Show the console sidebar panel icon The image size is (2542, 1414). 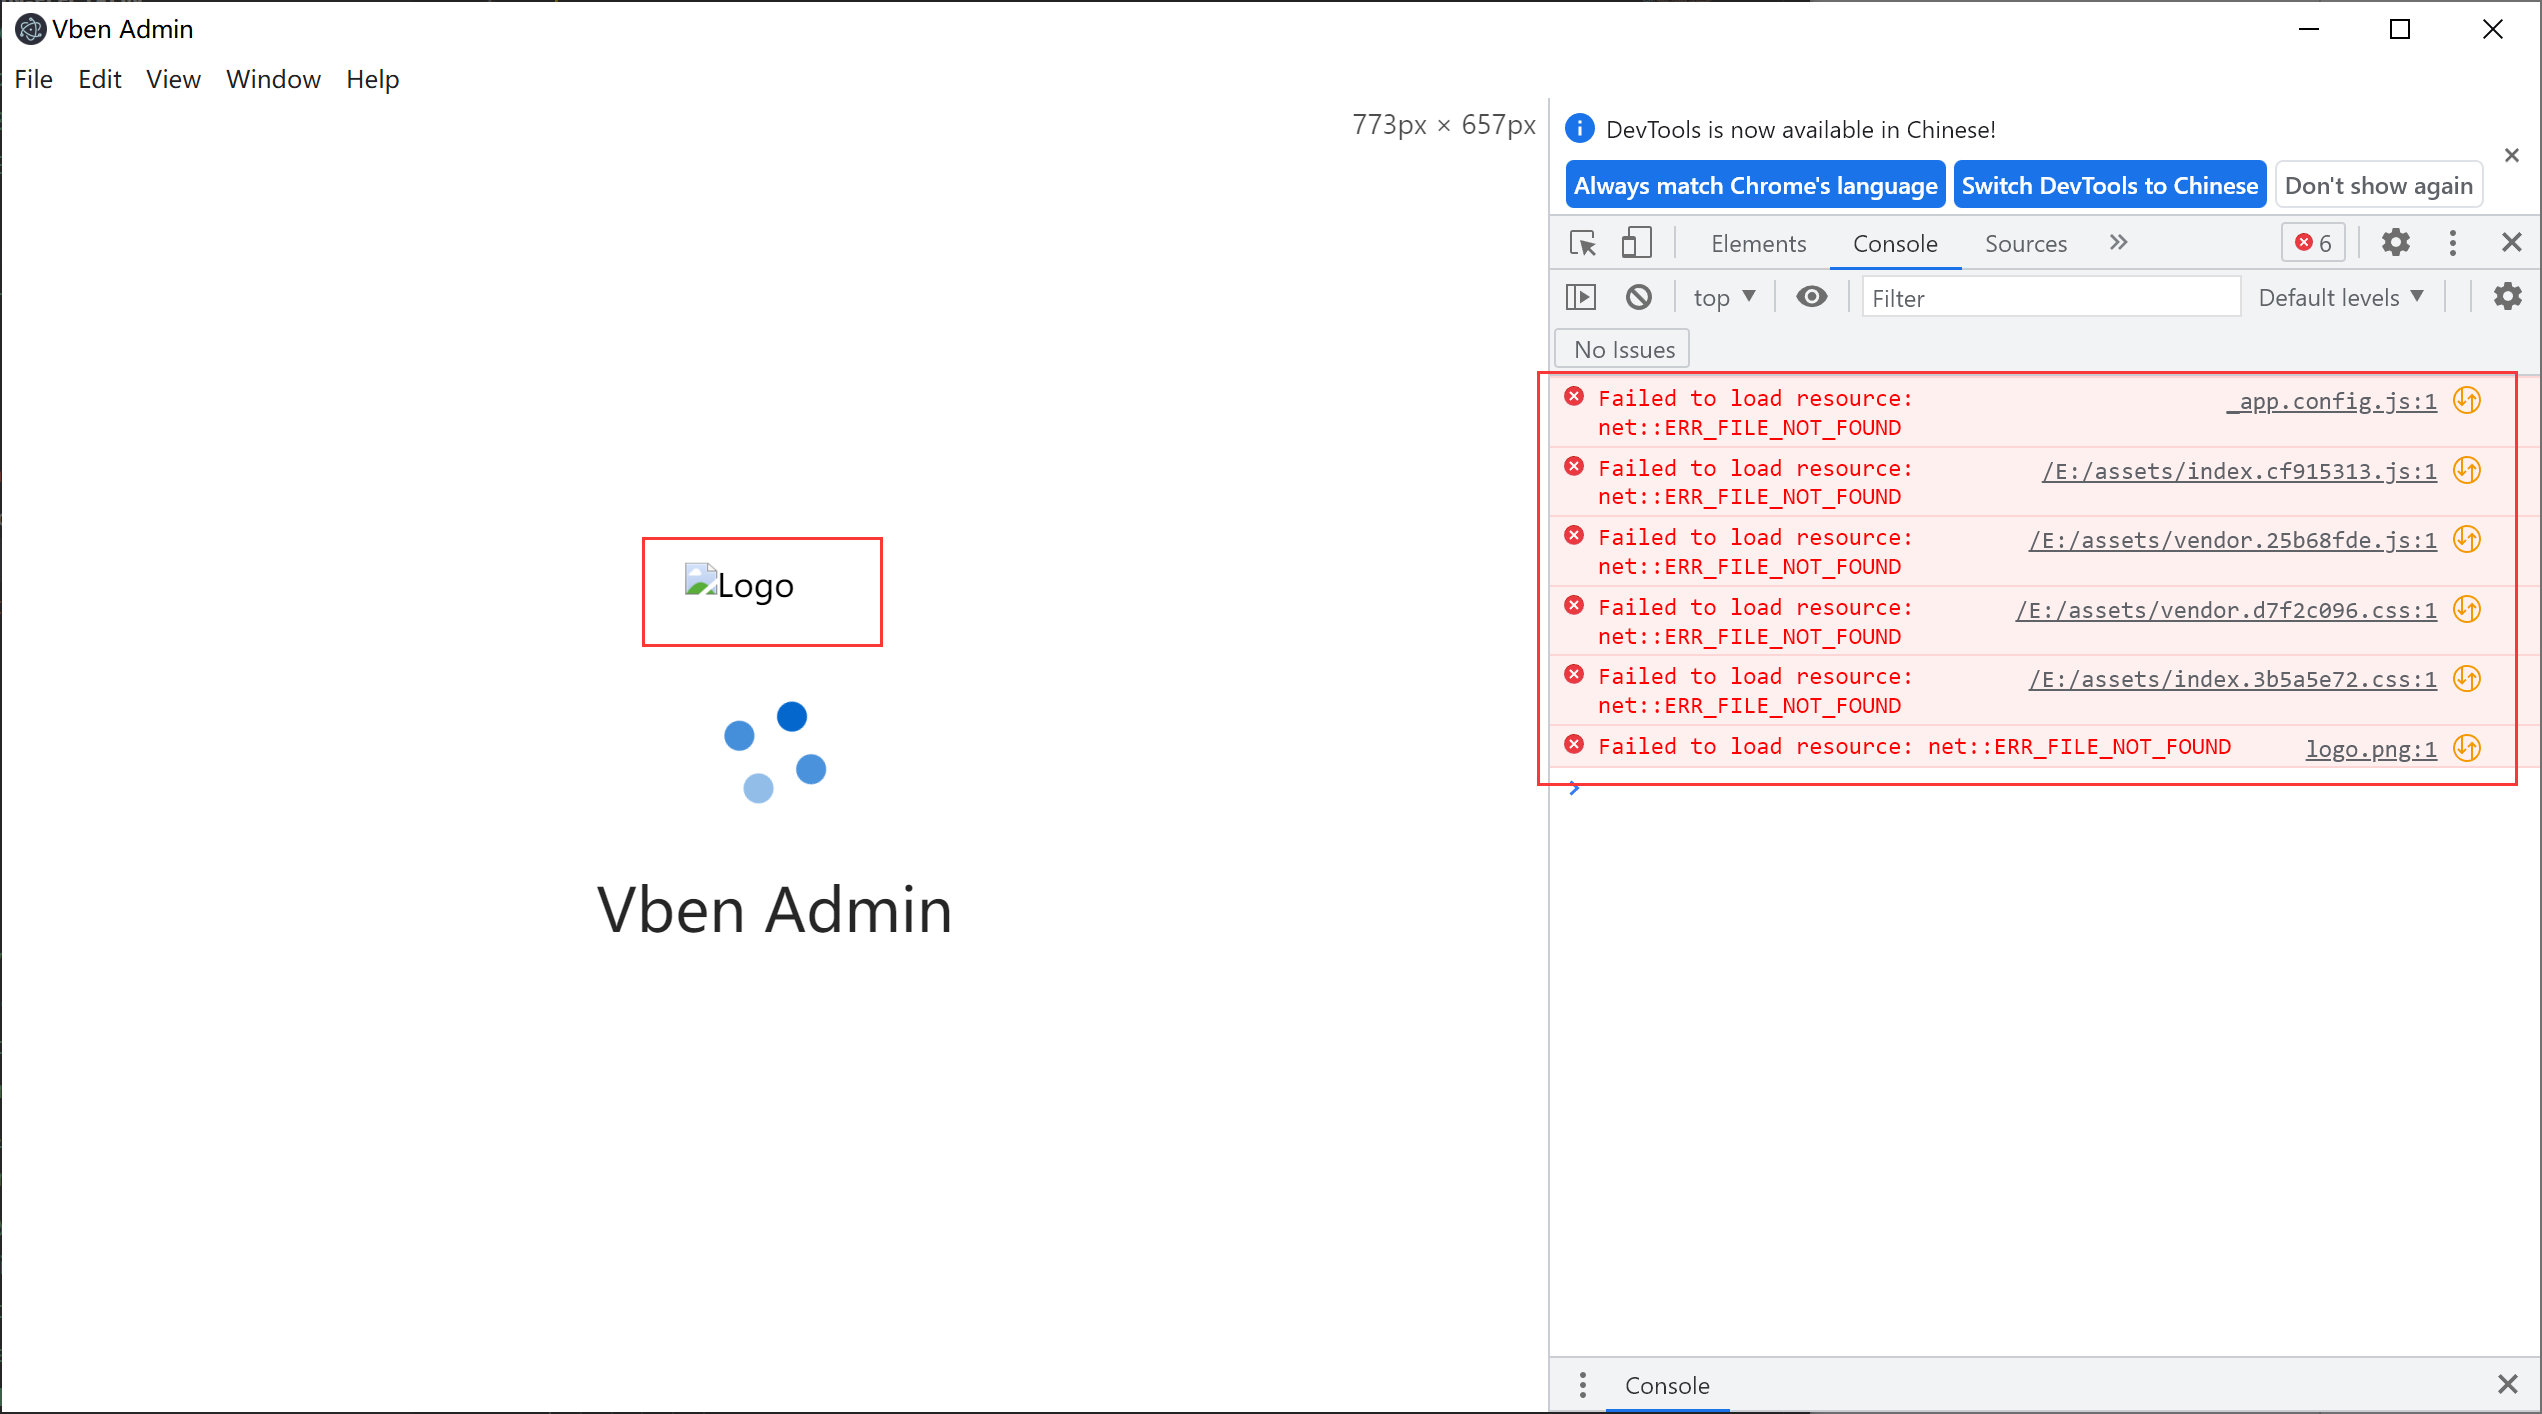1581,297
